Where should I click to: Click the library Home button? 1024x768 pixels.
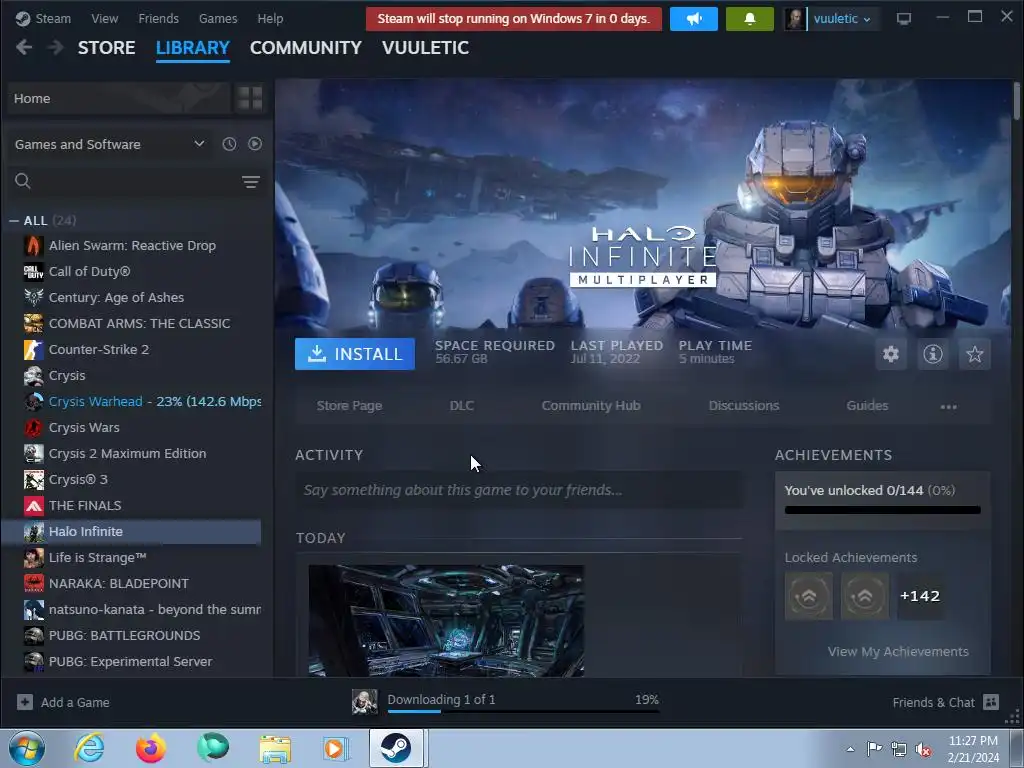click(120, 98)
